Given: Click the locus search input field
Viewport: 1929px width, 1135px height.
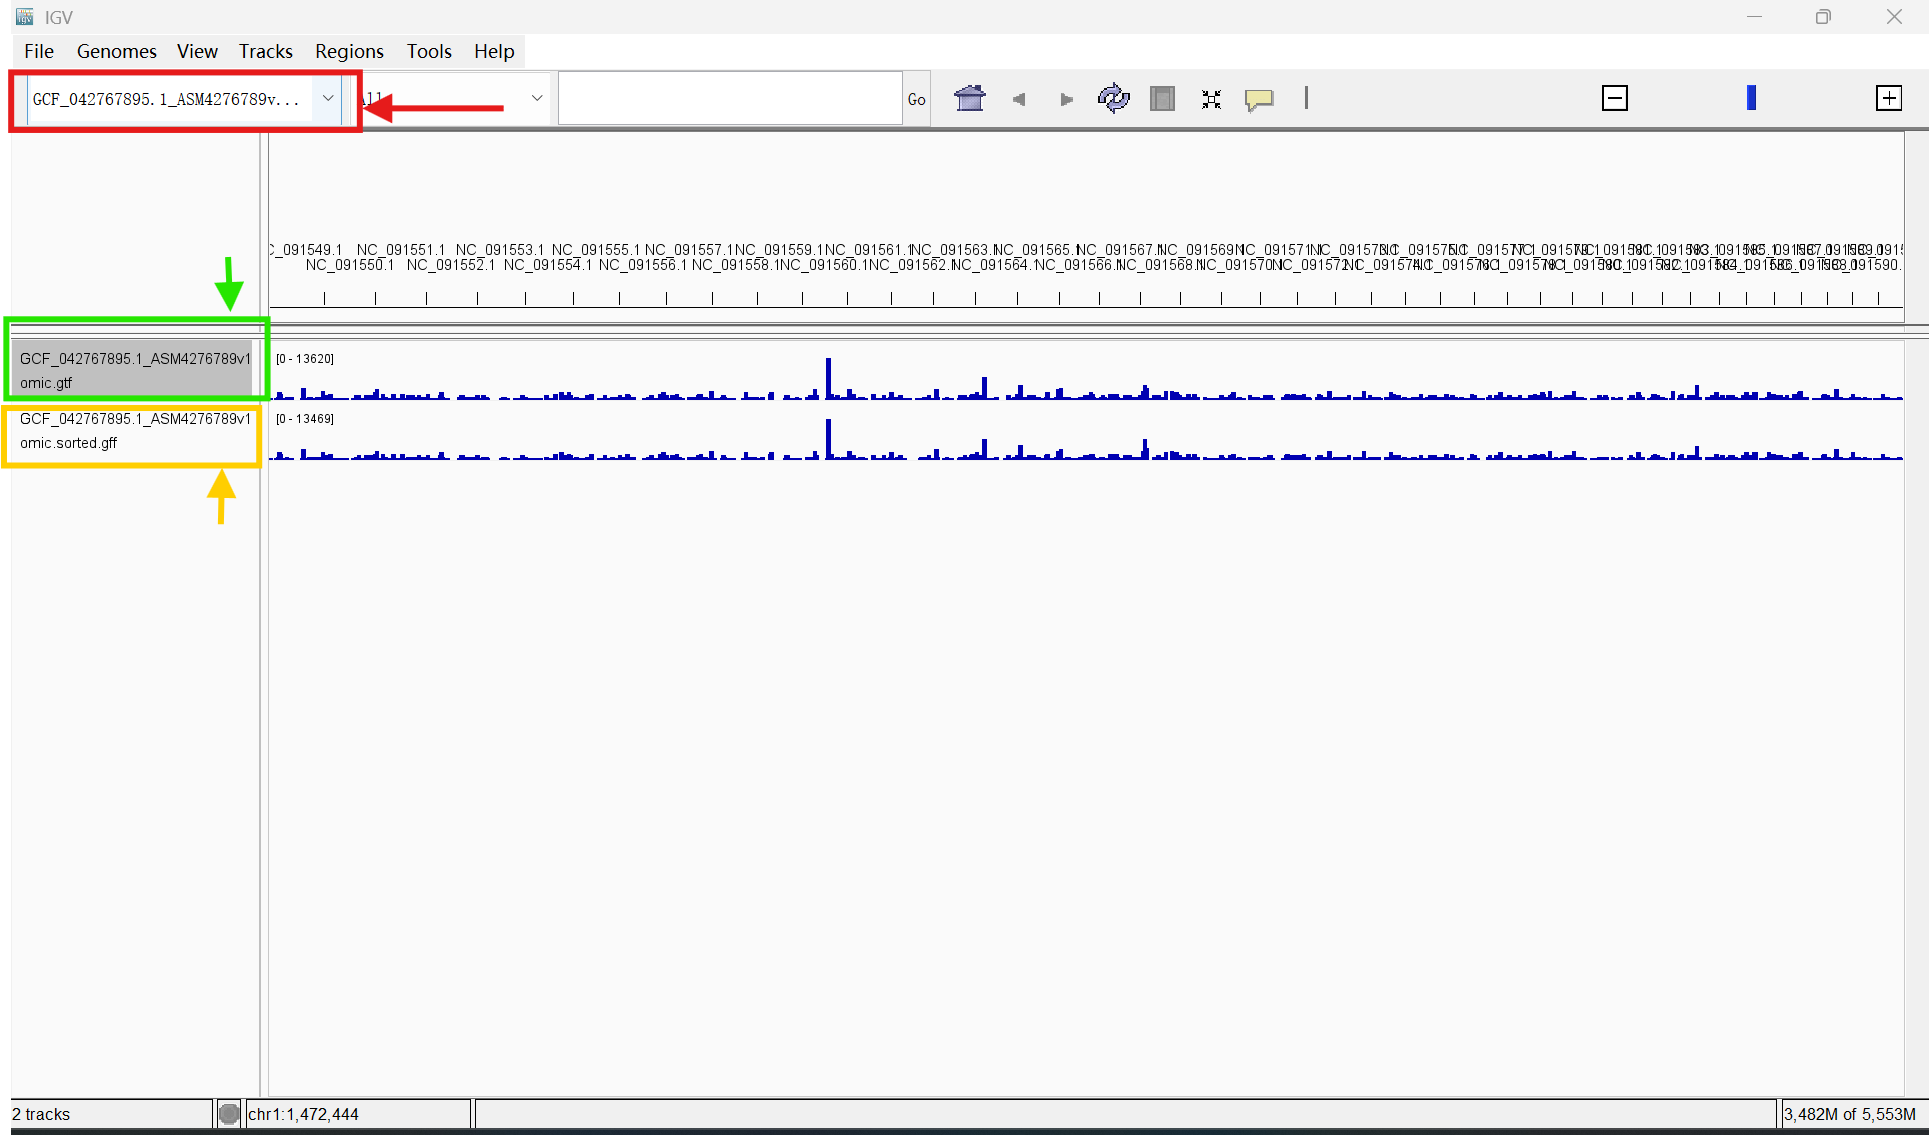Looking at the screenshot, I should (x=730, y=99).
